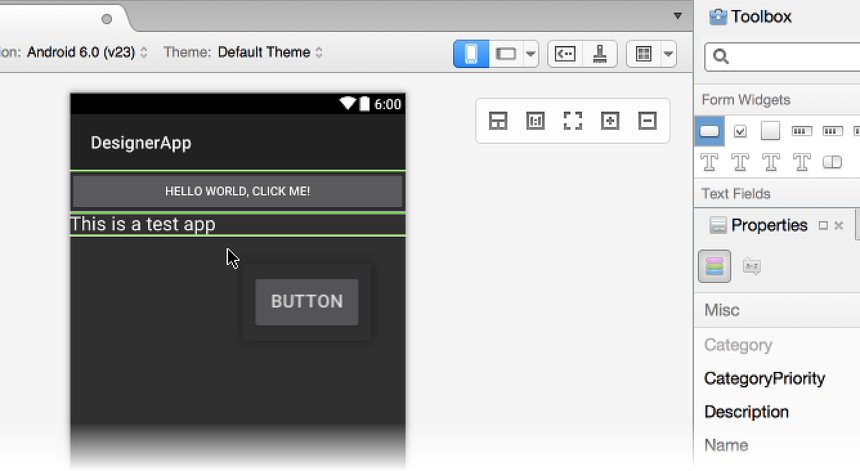
Task: Select the Category property row
Action: click(777, 345)
